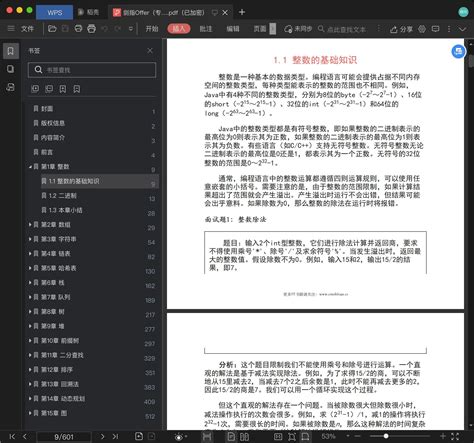Open the 文件 menu
The height and width of the screenshot is (443, 474).
tap(27, 29)
